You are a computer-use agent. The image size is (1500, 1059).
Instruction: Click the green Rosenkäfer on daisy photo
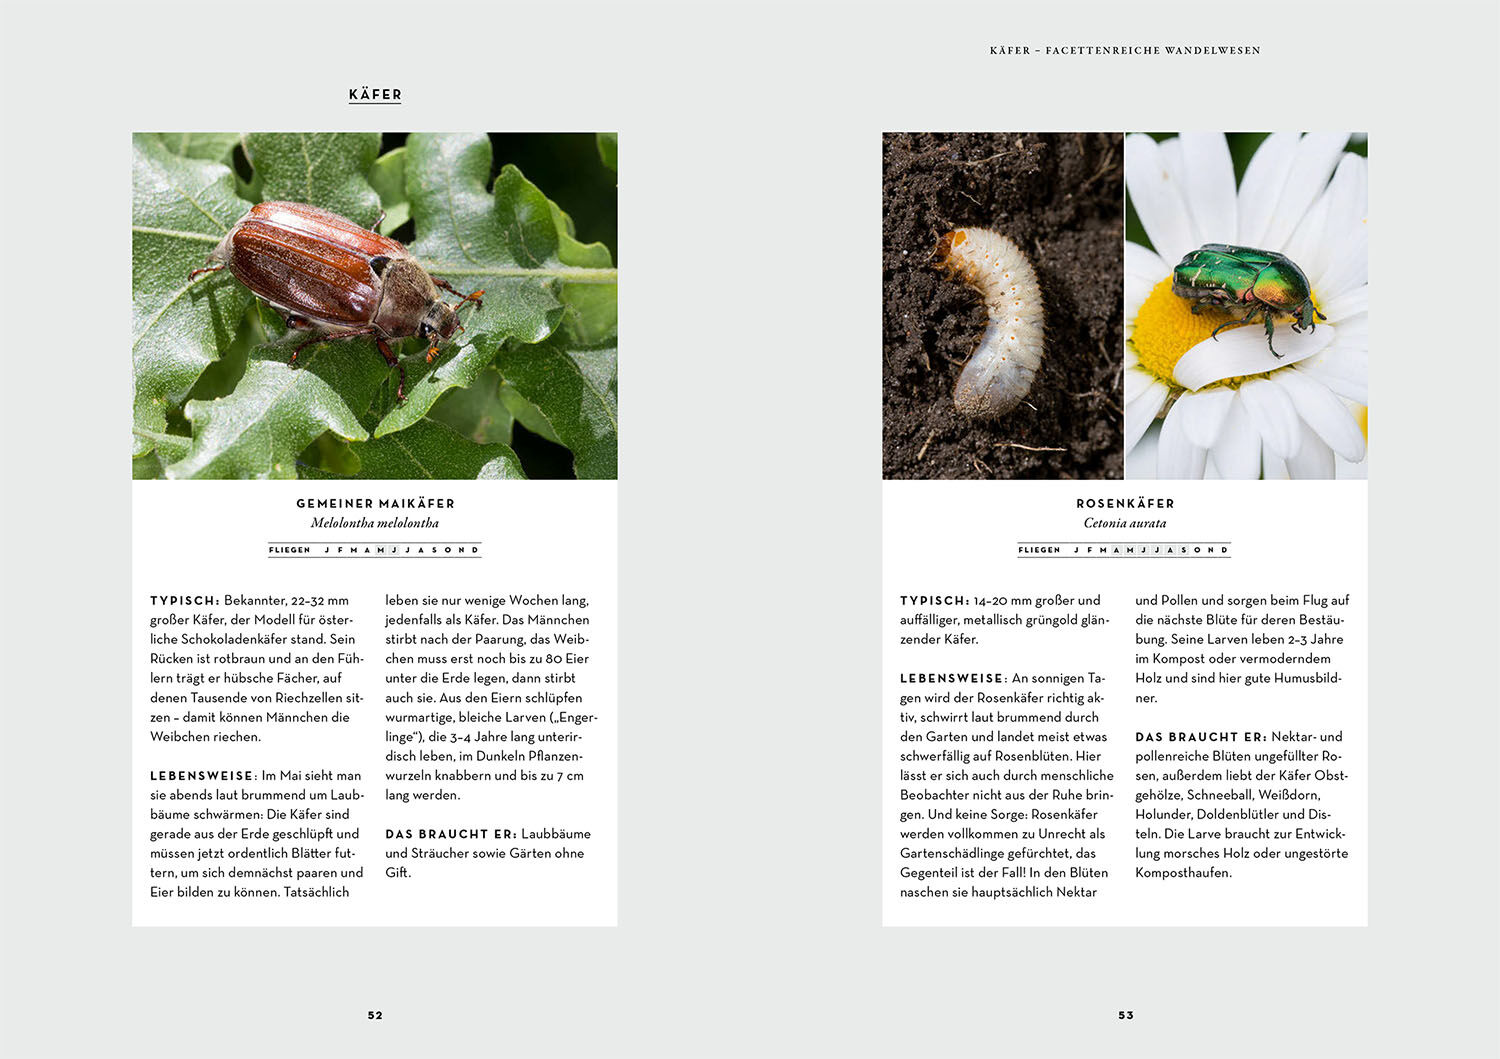point(1247,305)
